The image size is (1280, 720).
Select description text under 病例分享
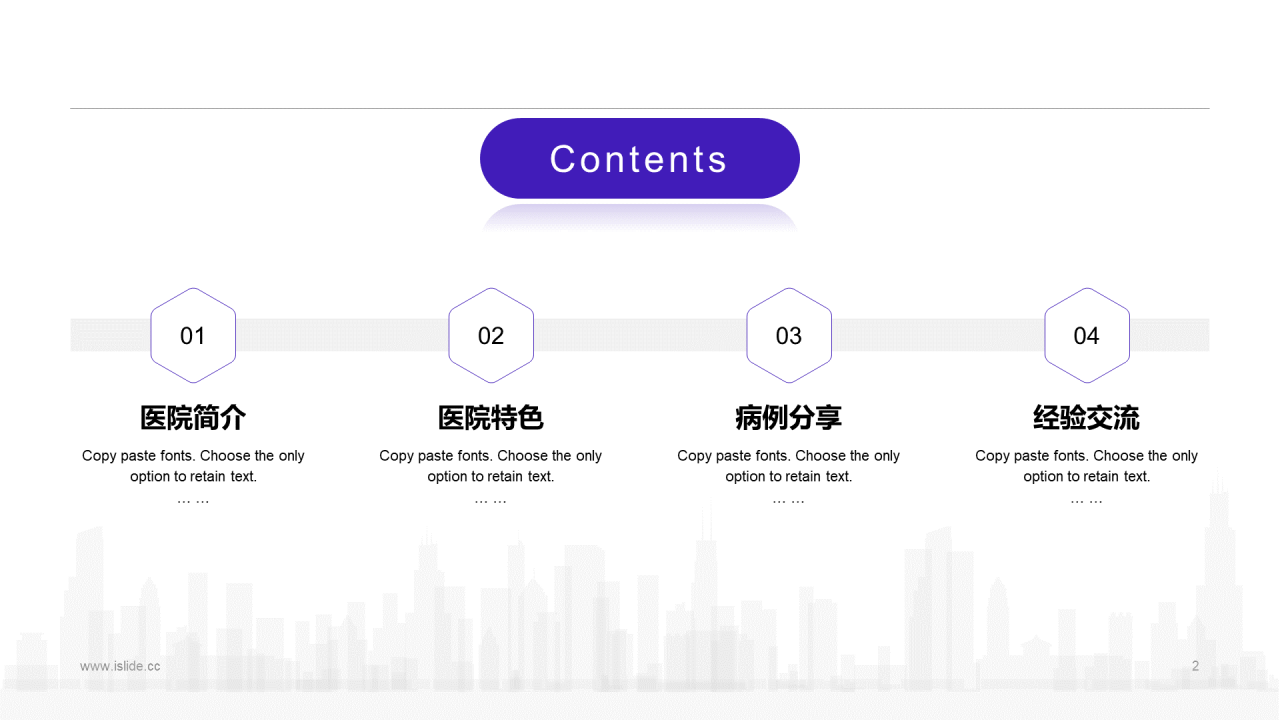(x=789, y=476)
